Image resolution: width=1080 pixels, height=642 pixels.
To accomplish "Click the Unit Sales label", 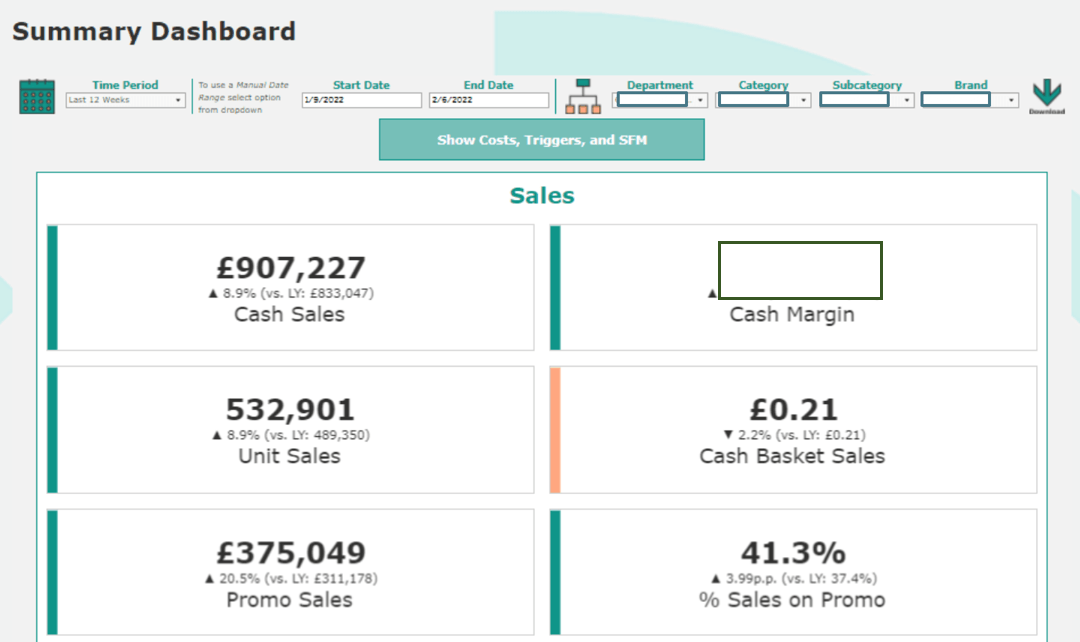I will (x=289, y=457).
